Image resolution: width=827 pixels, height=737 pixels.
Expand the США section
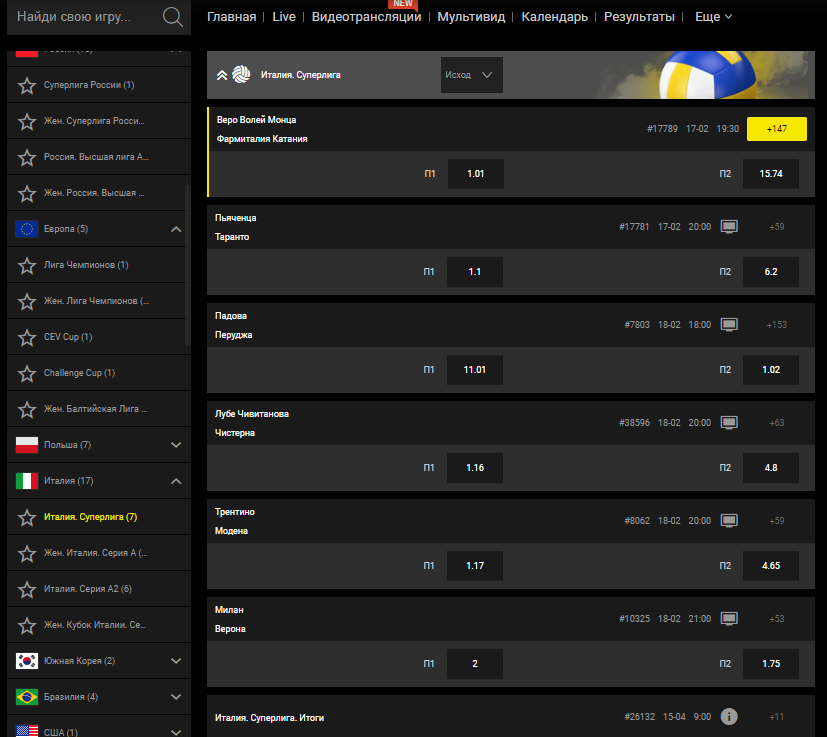point(176,732)
